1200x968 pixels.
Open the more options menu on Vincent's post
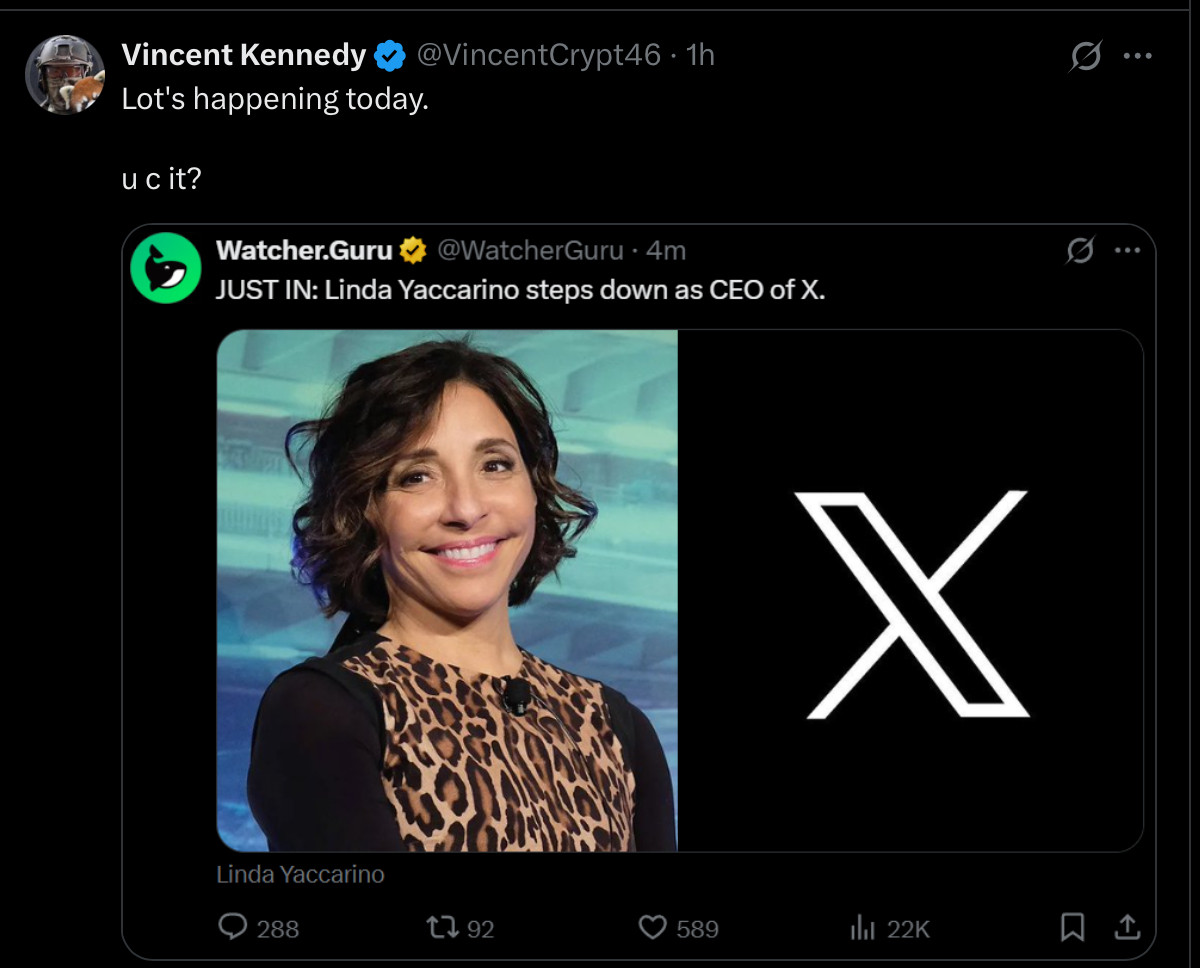click(x=1138, y=57)
